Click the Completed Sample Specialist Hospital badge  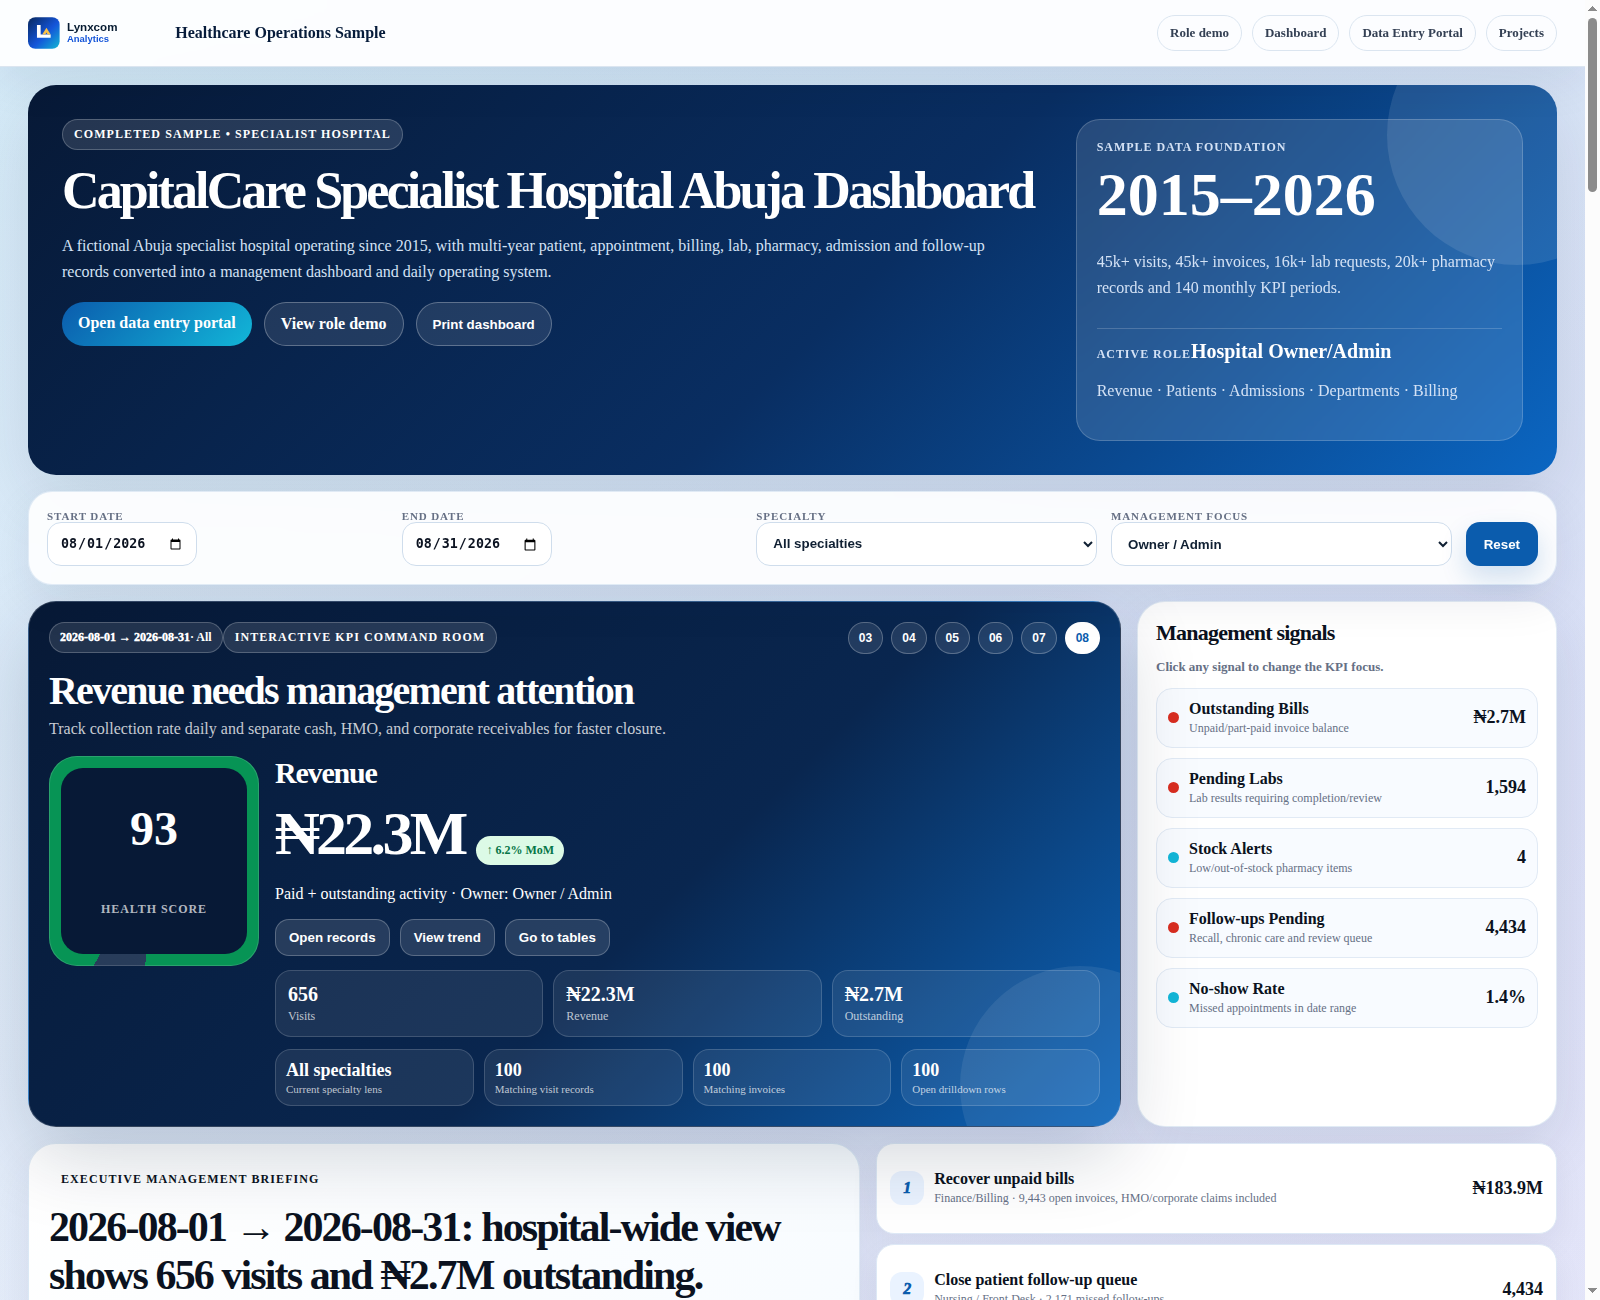coord(232,135)
